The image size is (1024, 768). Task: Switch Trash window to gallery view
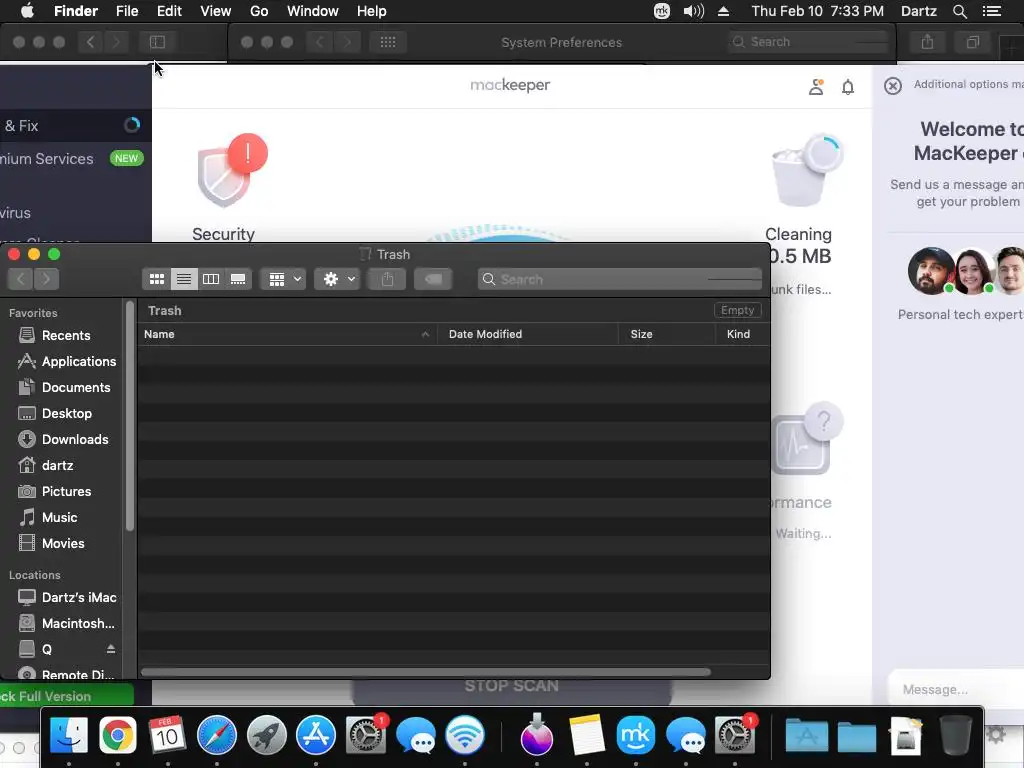tap(238, 280)
